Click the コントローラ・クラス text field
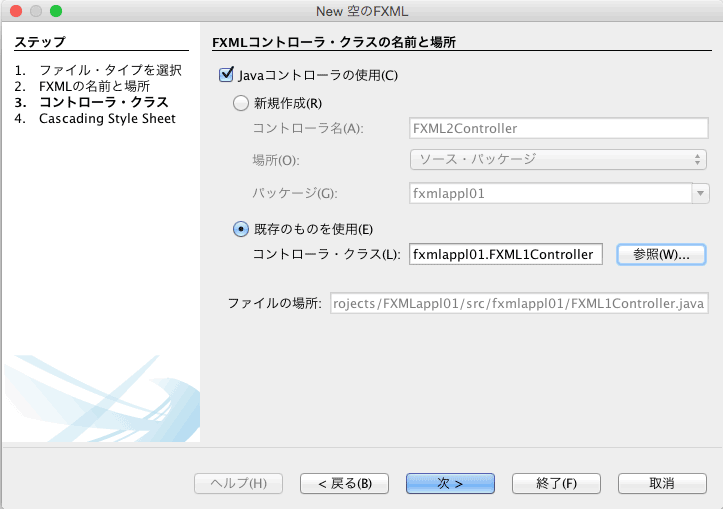 coord(506,254)
